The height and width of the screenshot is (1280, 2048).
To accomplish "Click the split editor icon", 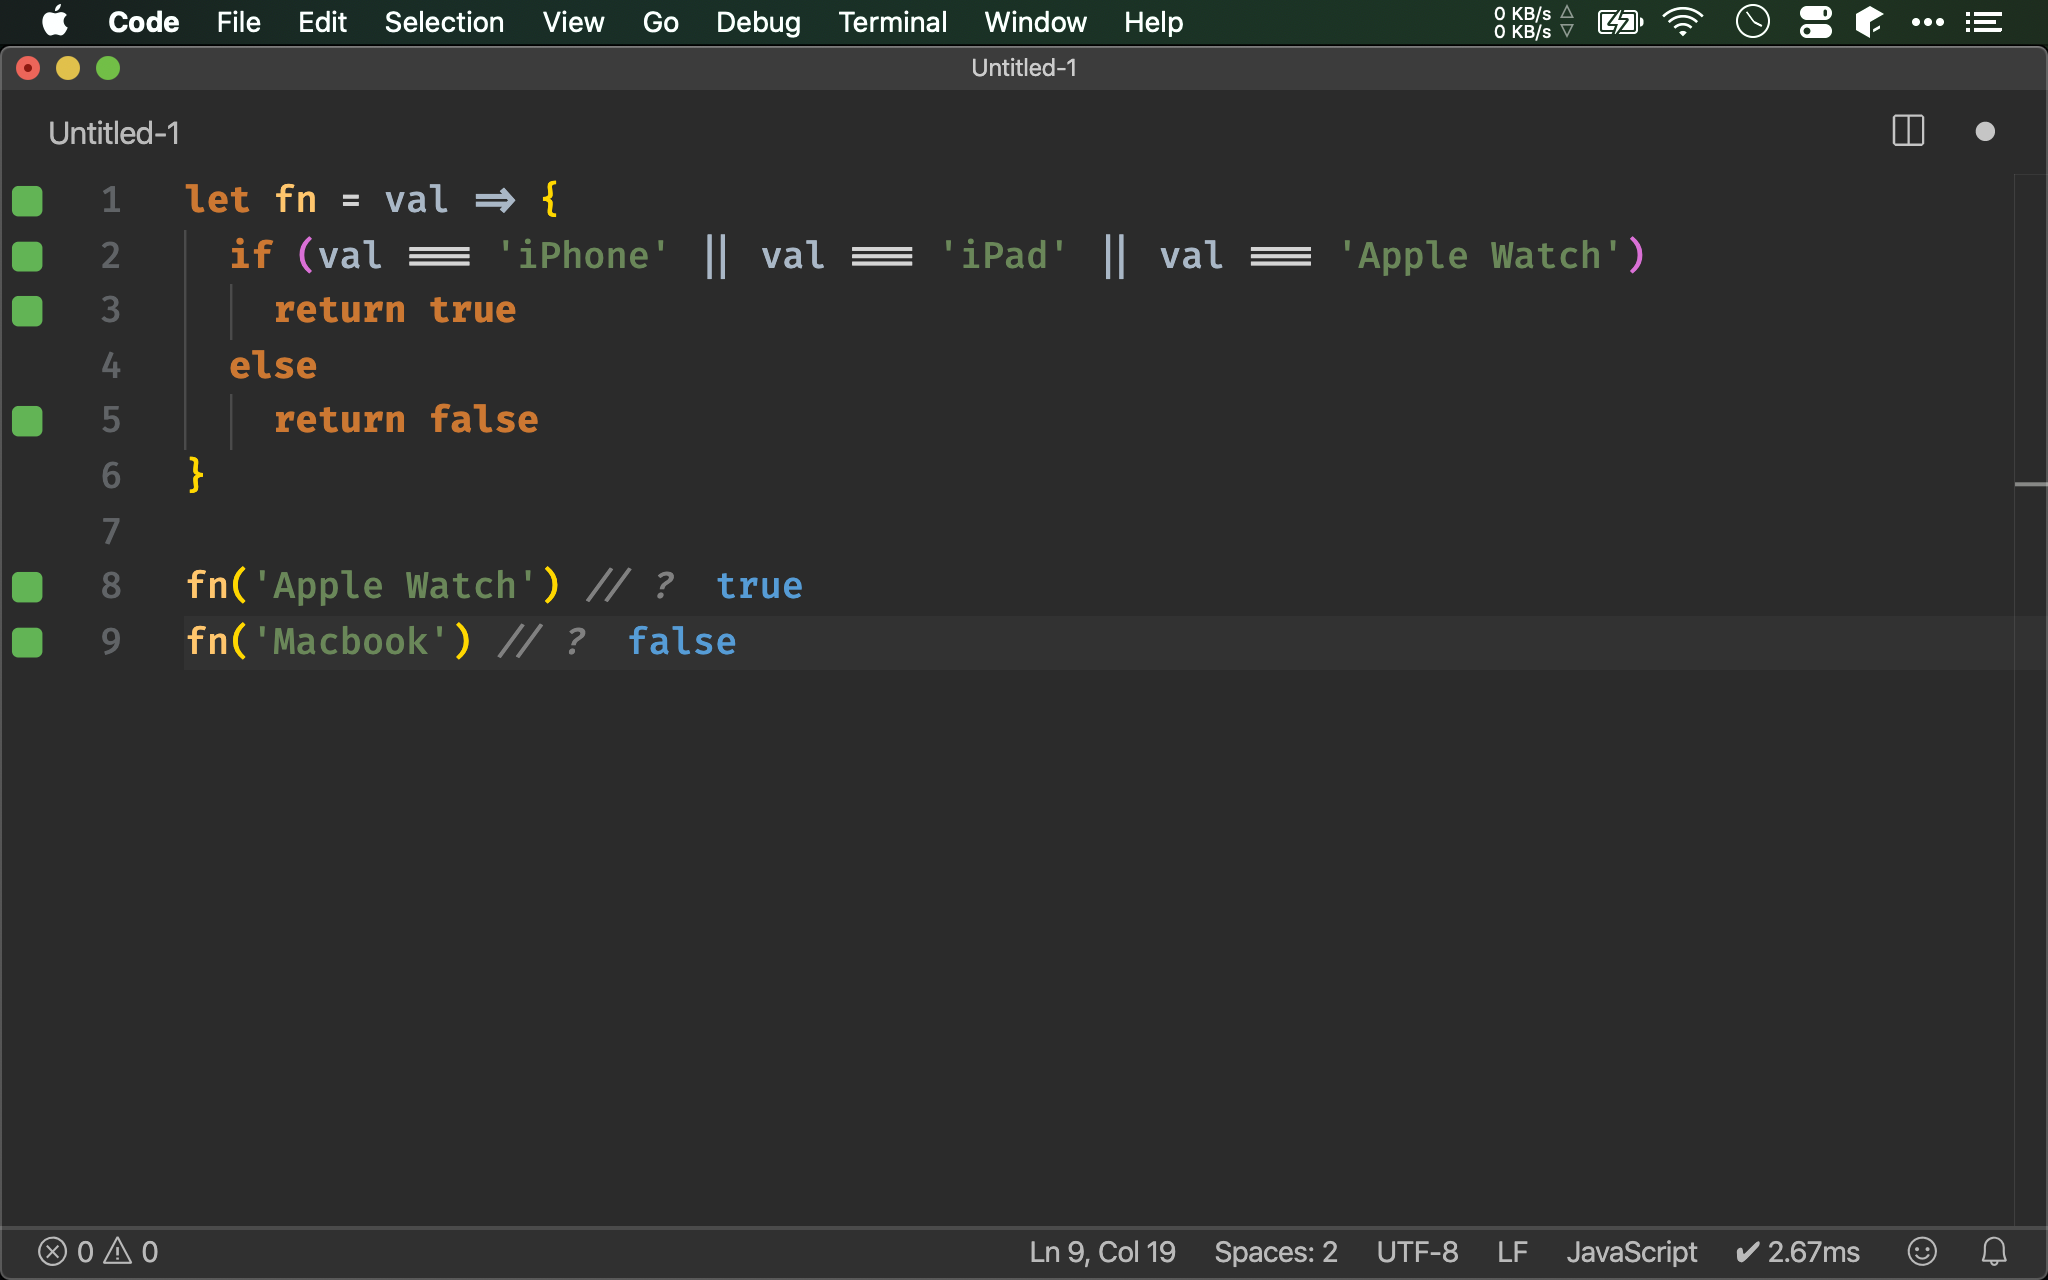I will (x=1908, y=131).
